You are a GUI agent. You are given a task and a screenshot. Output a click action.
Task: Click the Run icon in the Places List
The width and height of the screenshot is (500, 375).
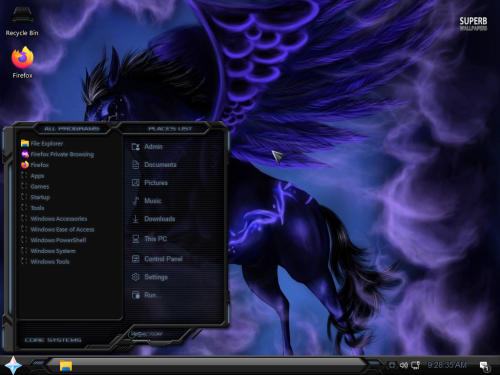click(136, 295)
